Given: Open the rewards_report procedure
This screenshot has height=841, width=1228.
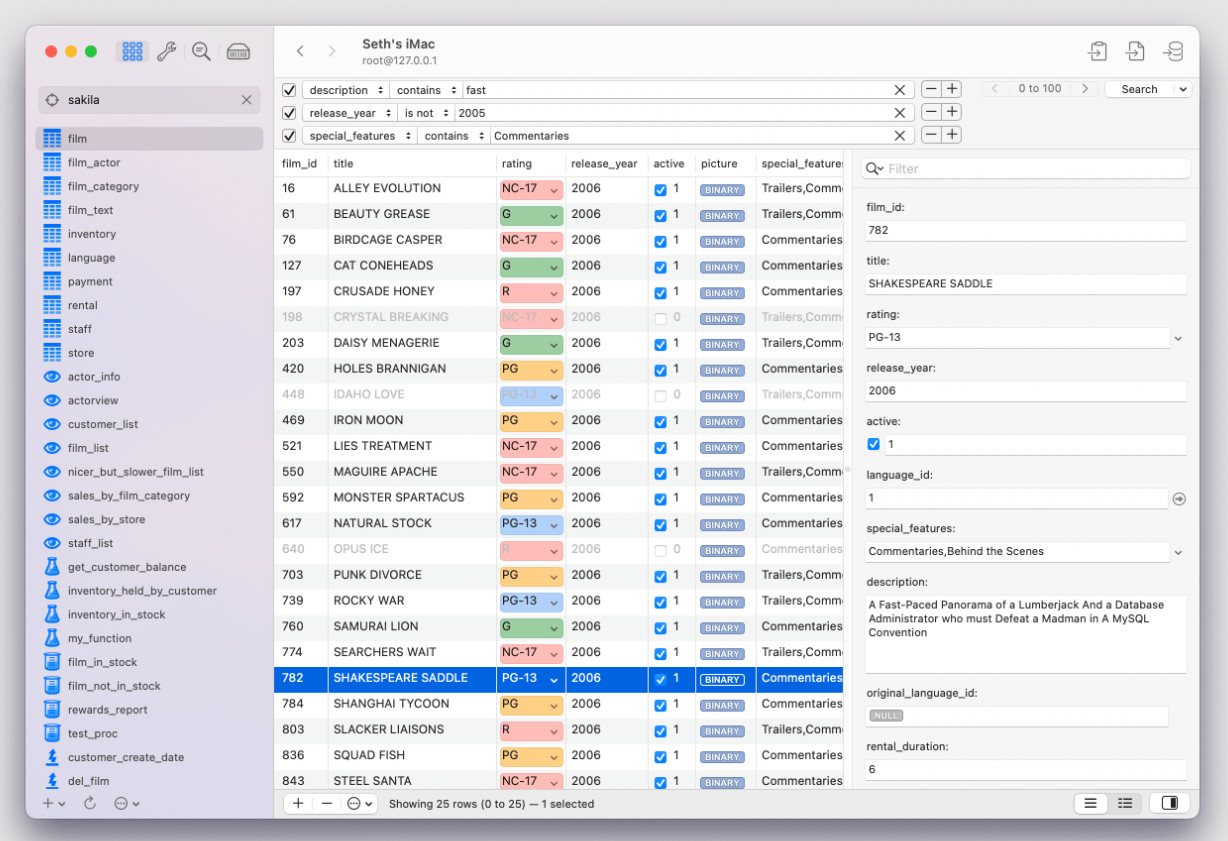Looking at the screenshot, I should [x=107, y=710].
